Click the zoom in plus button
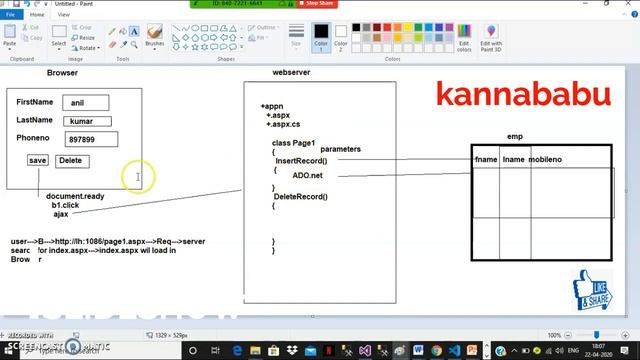Viewport: 640px width, 360px height. point(625,335)
